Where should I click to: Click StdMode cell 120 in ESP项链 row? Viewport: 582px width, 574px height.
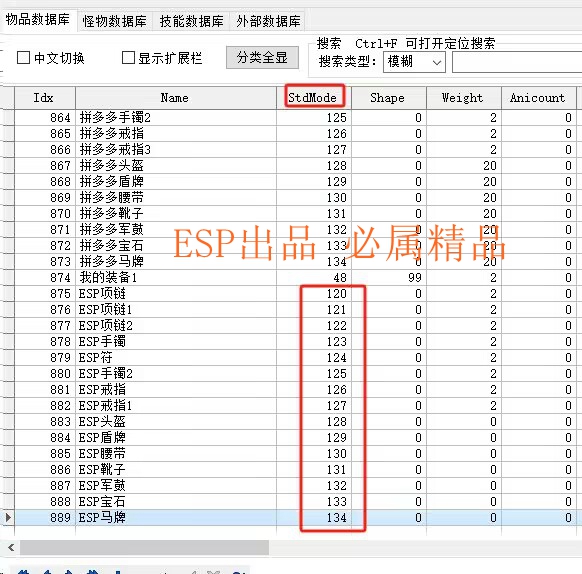click(x=314, y=294)
